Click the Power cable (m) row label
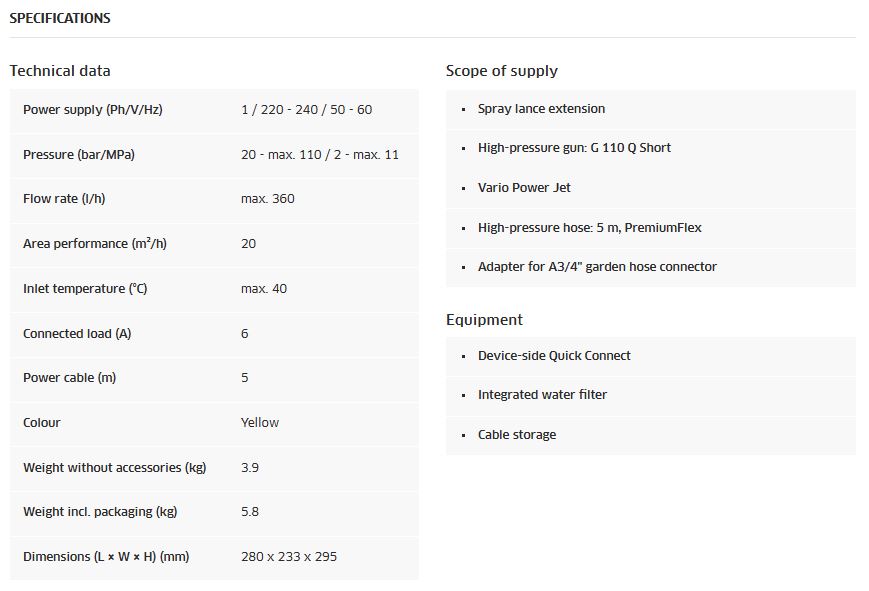869x591 pixels. (70, 378)
